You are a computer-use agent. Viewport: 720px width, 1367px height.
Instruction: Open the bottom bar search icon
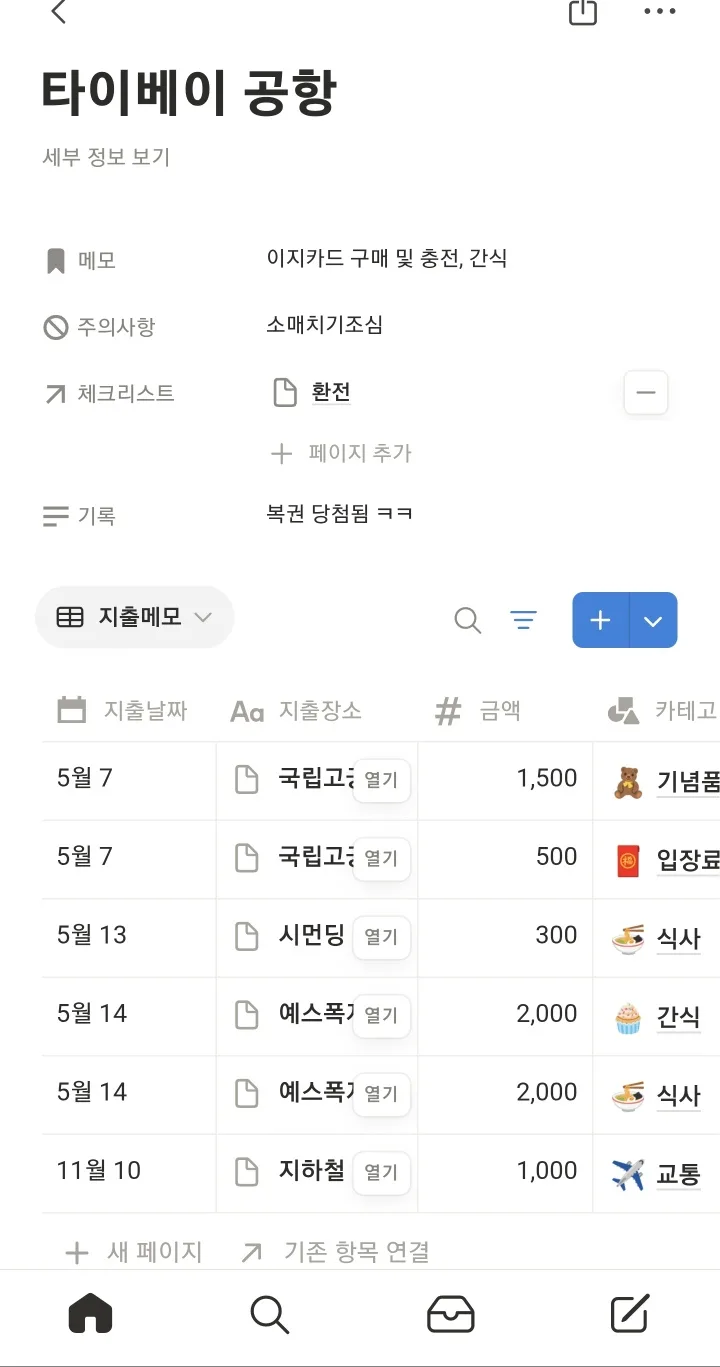[x=270, y=1314]
